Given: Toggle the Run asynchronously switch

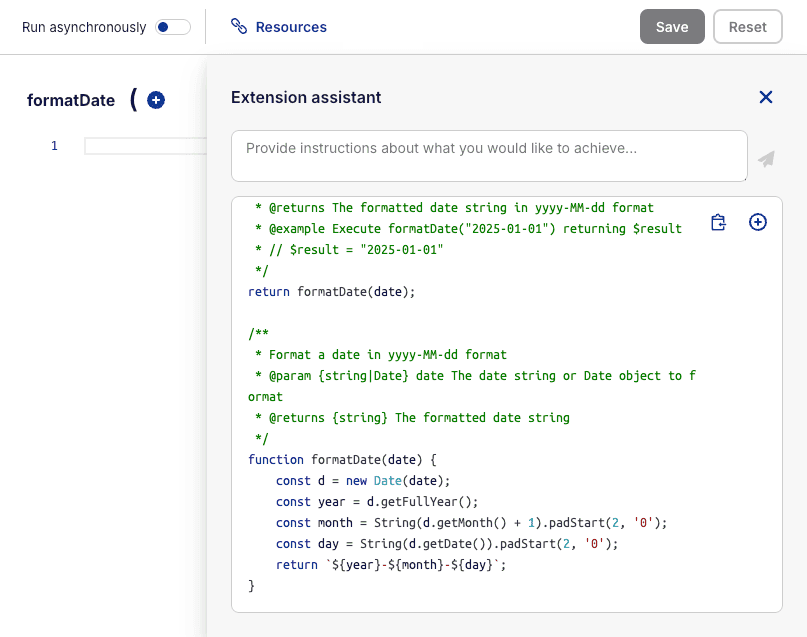Looking at the screenshot, I should (173, 27).
